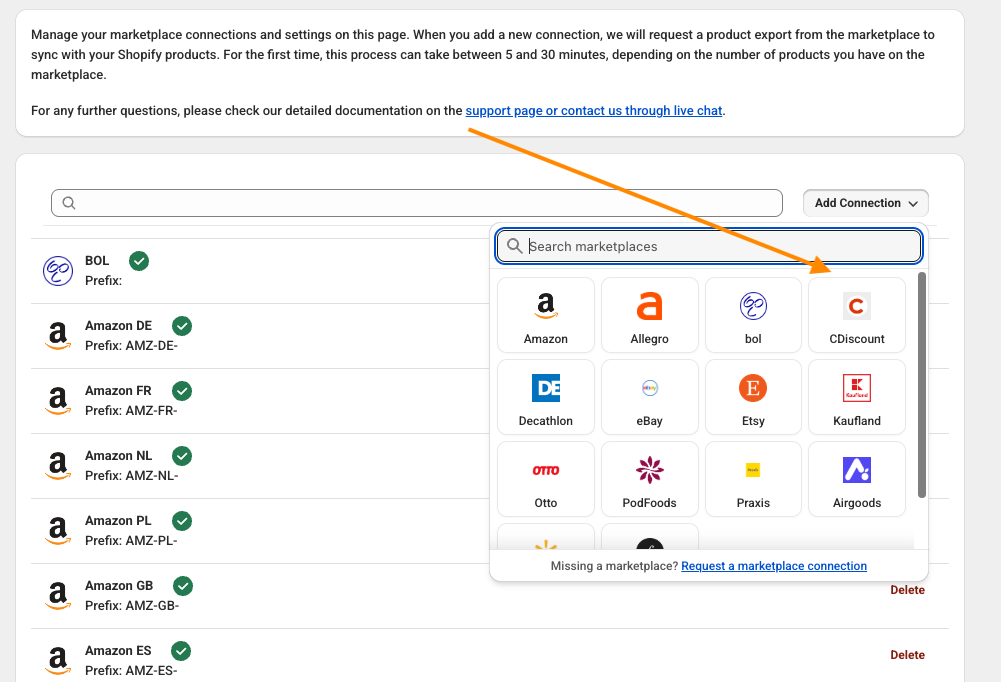
Task: Click the green check next to Amazon PL
Action: [182, 521]
